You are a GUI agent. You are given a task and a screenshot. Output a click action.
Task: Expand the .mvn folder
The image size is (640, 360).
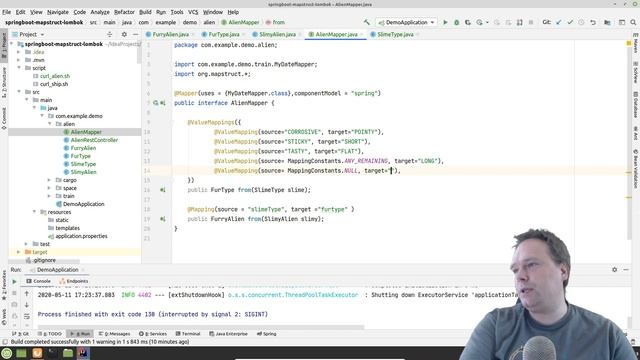19,60
